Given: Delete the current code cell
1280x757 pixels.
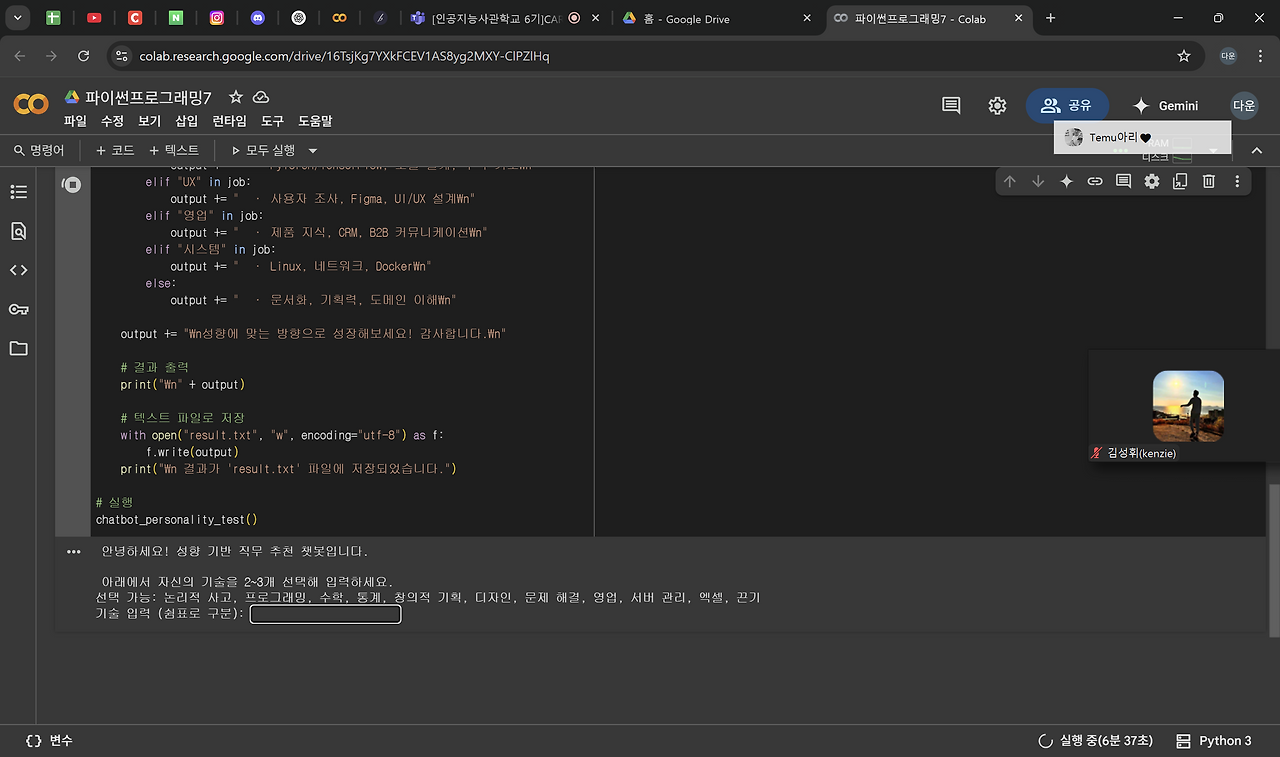Looking at the screenshot, I should [1208, 181].
